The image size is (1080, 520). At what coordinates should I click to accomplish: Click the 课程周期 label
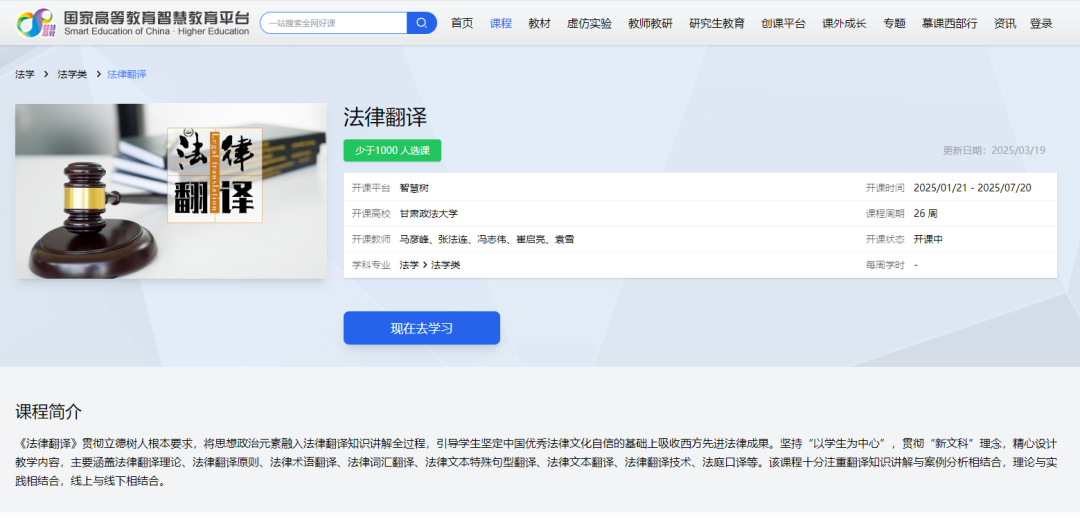pos(885,214)
